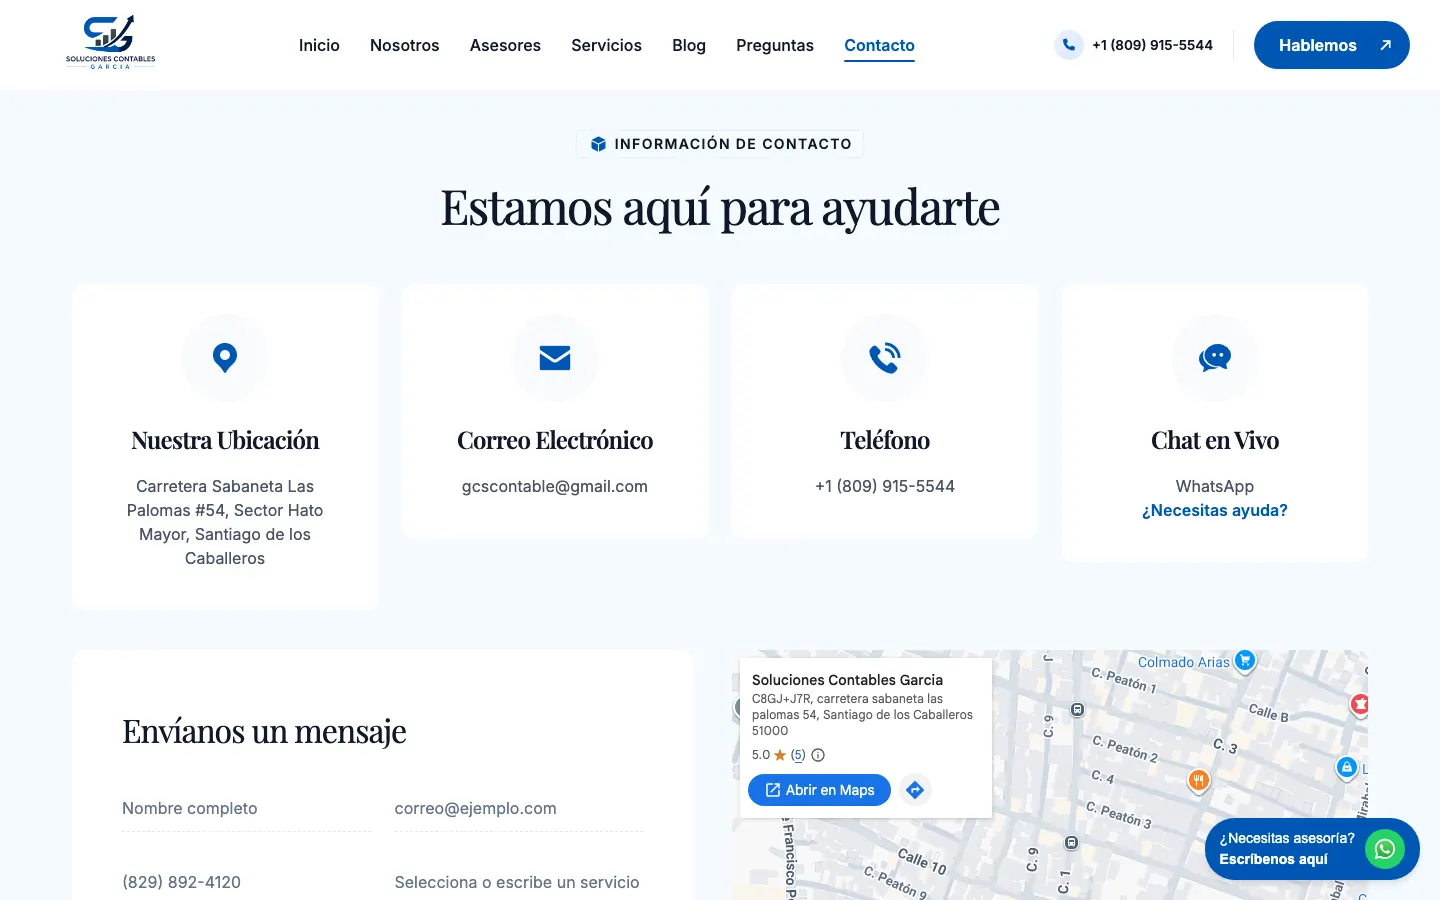The width and height of the screenshot is (1440, 900).
Task: Click the Soluciones Contables Garcia logo
Action: (x=110, y=42)
